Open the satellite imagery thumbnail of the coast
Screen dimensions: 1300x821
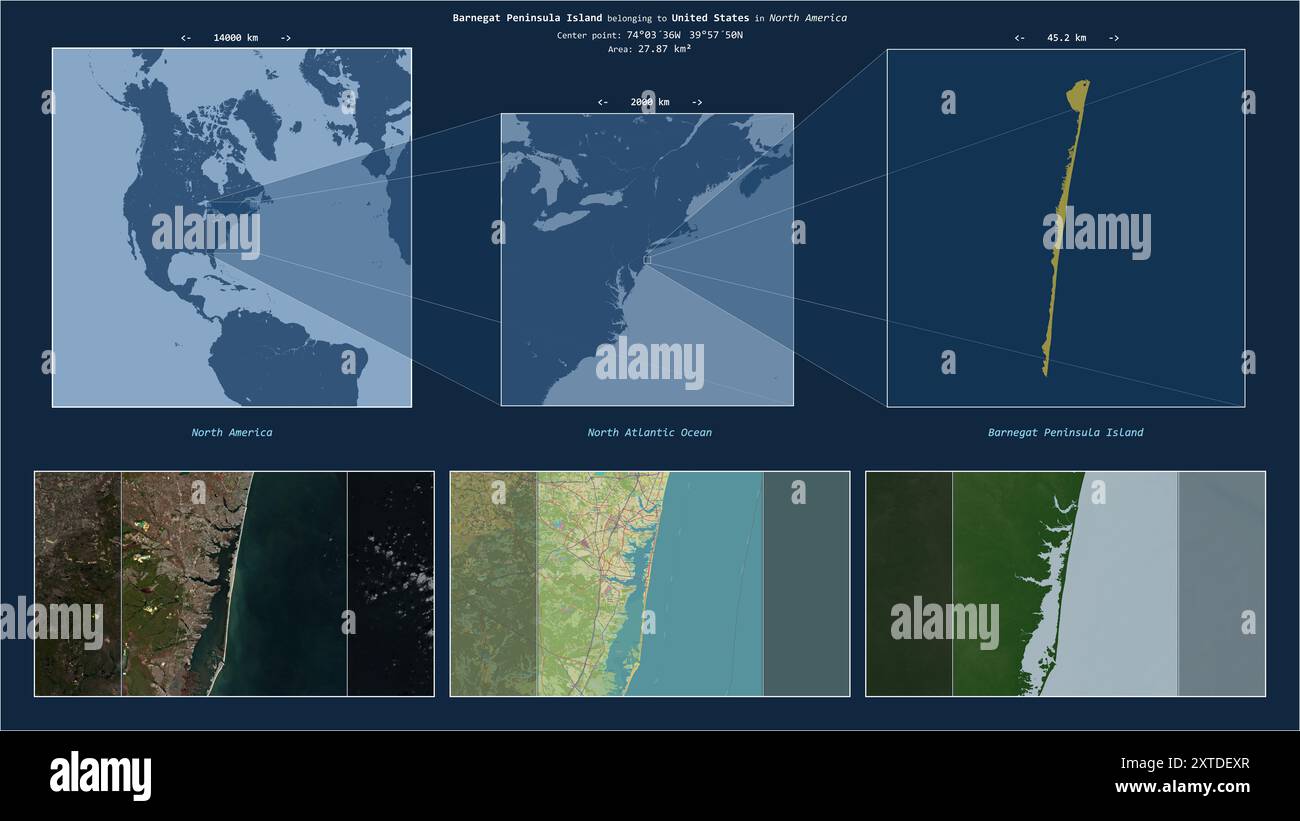[234, 584]
